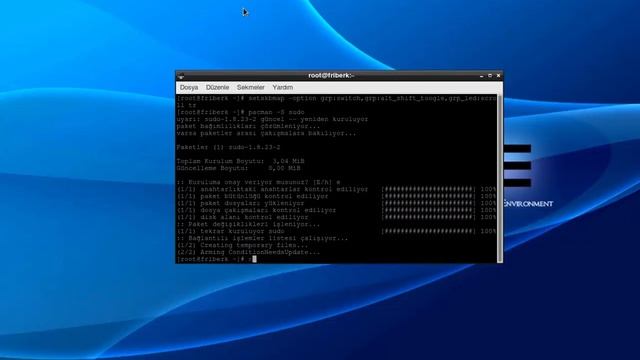This screenshot has width=640, height=360.
Task: Click the terminal vertical scrollbar
Action: tap(500, 178)
